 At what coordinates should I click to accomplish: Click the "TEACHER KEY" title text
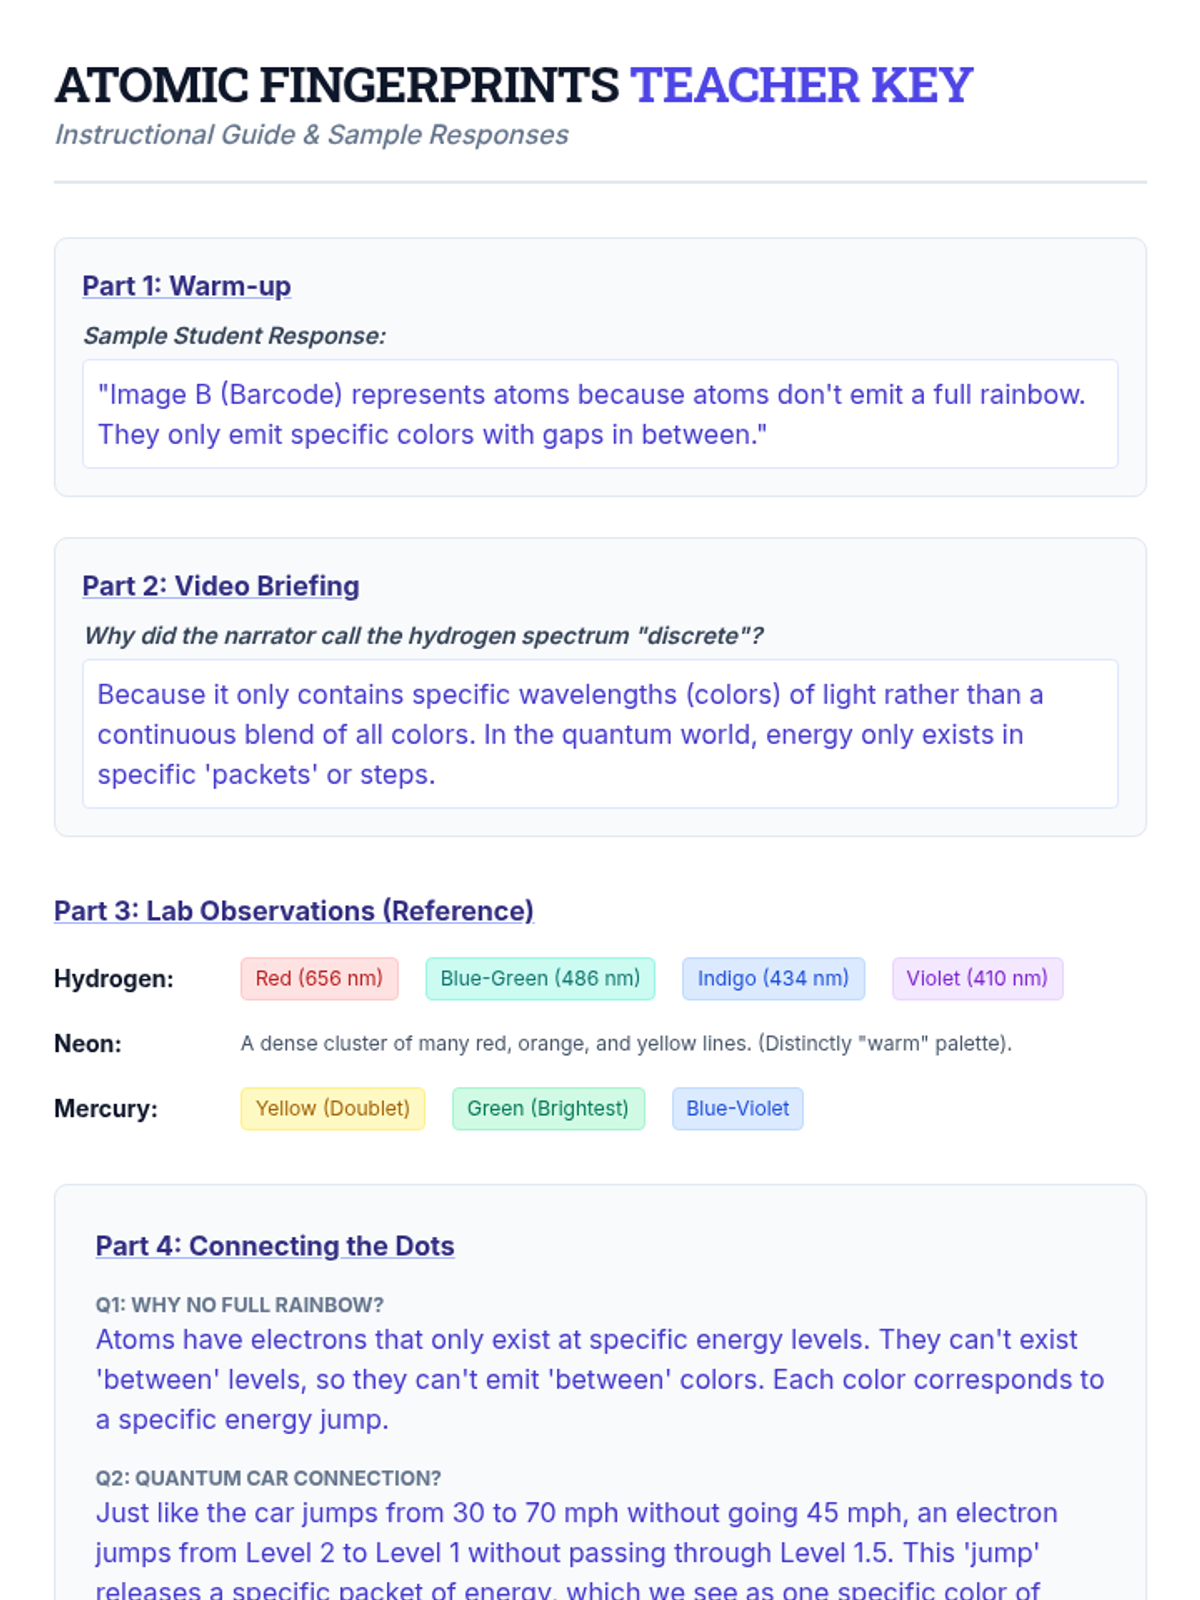801,85
